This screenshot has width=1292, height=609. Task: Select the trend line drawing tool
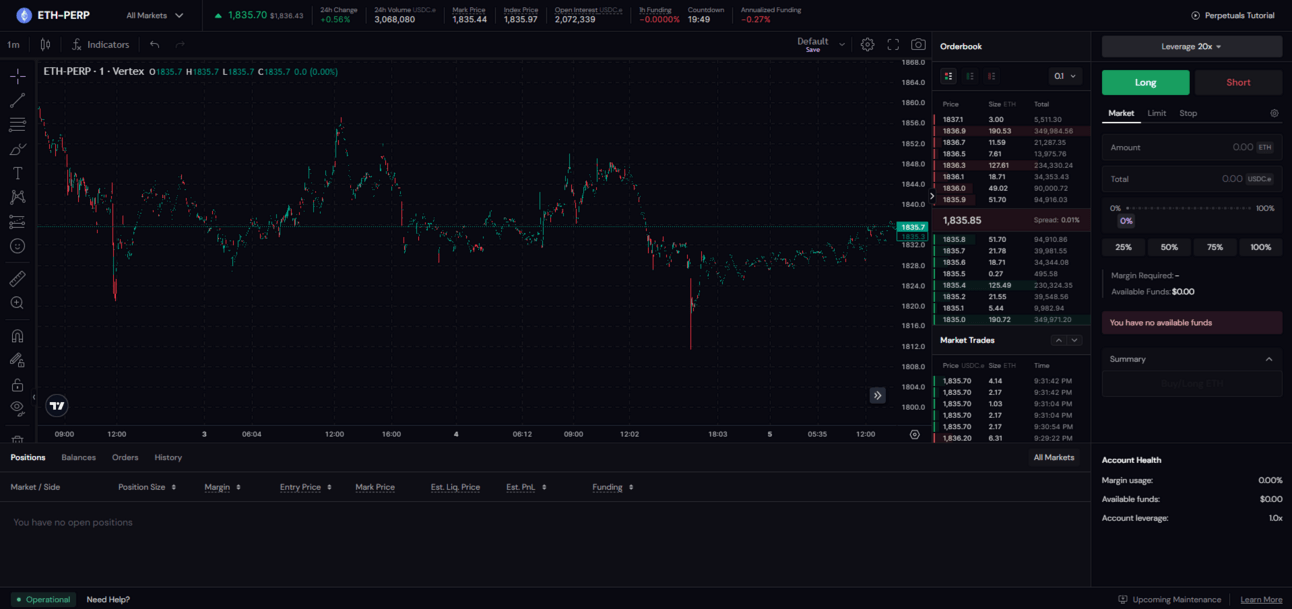point(17,100)
